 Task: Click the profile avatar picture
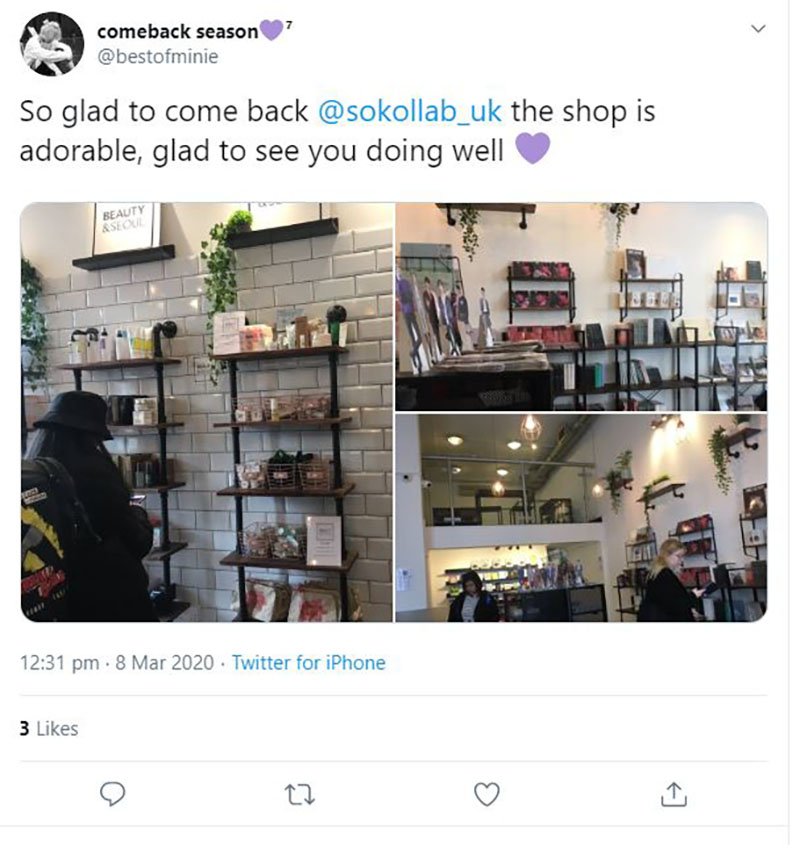[x=52, y=44]
